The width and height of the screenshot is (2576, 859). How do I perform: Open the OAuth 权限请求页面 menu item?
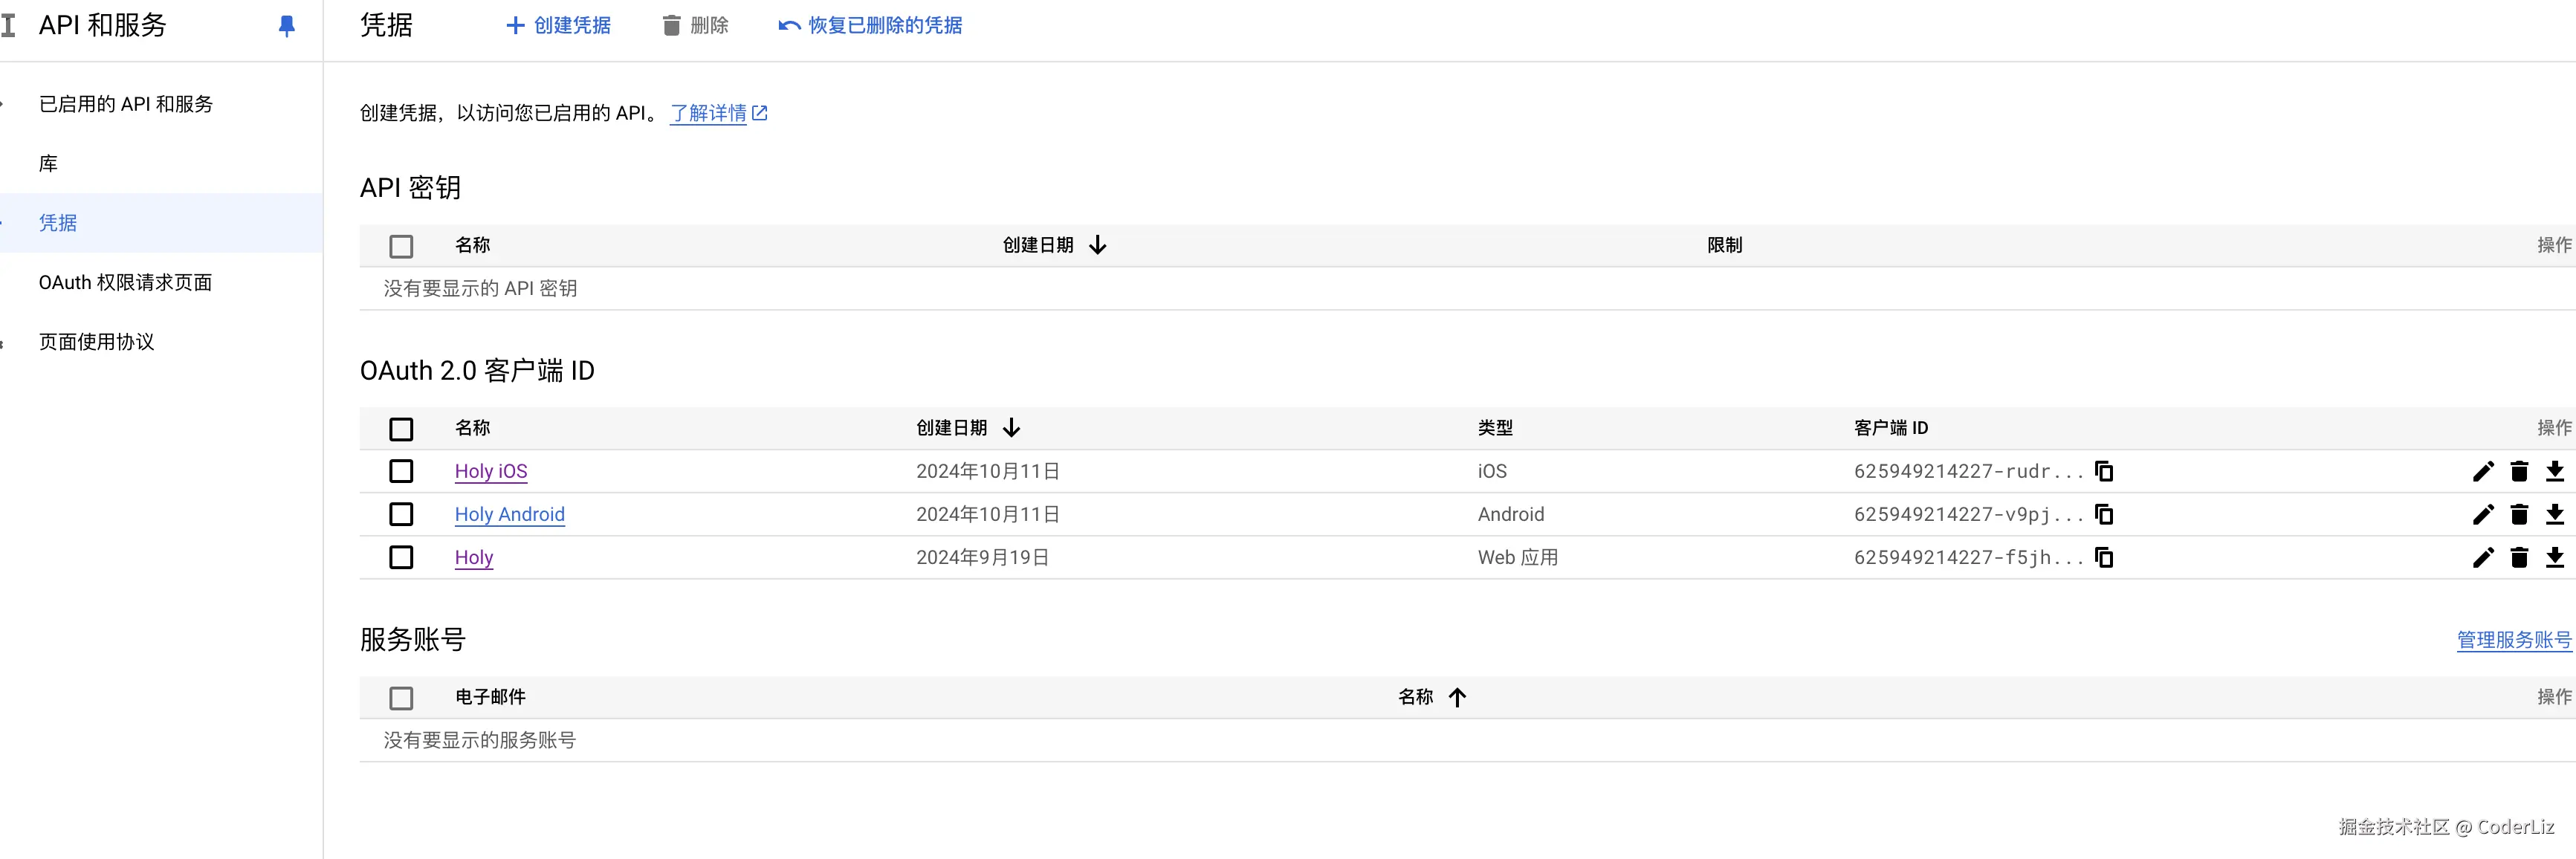tap(125, 283)
